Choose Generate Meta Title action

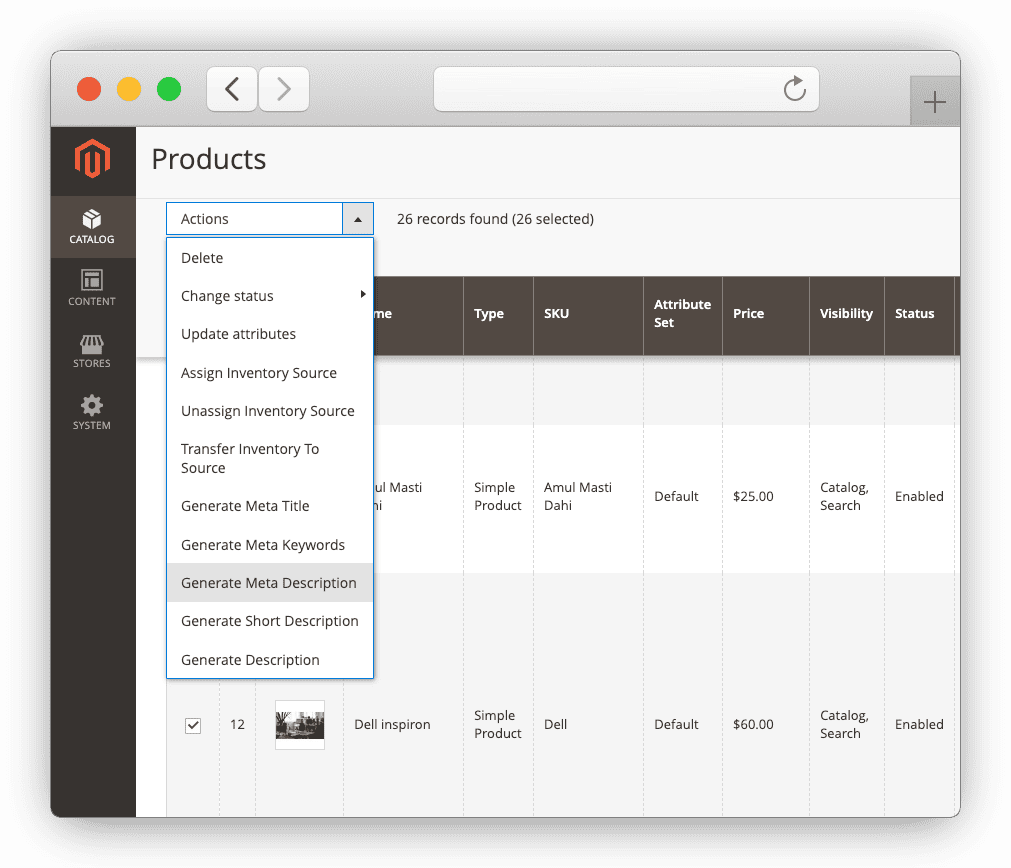(245, 506)
